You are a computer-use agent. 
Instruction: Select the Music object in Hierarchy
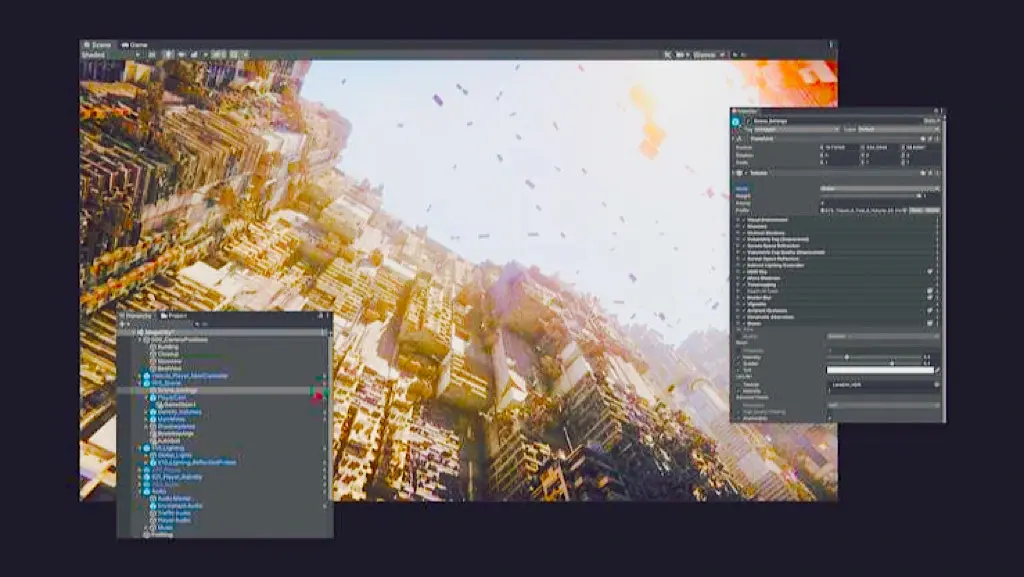165,527
